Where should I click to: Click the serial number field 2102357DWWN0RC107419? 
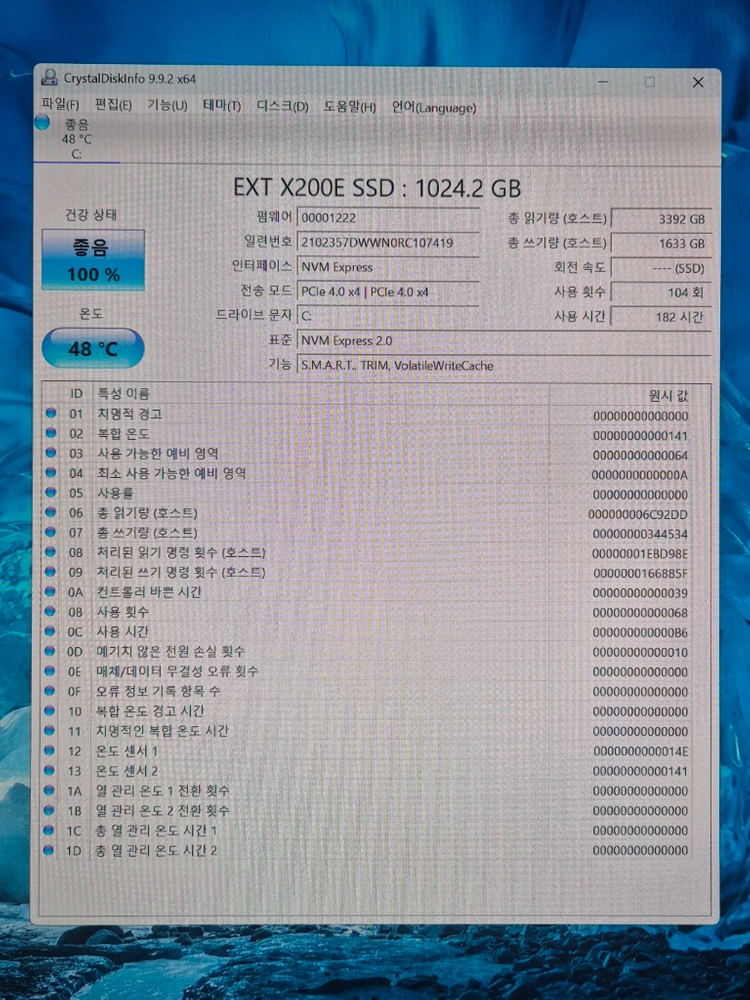388,242
